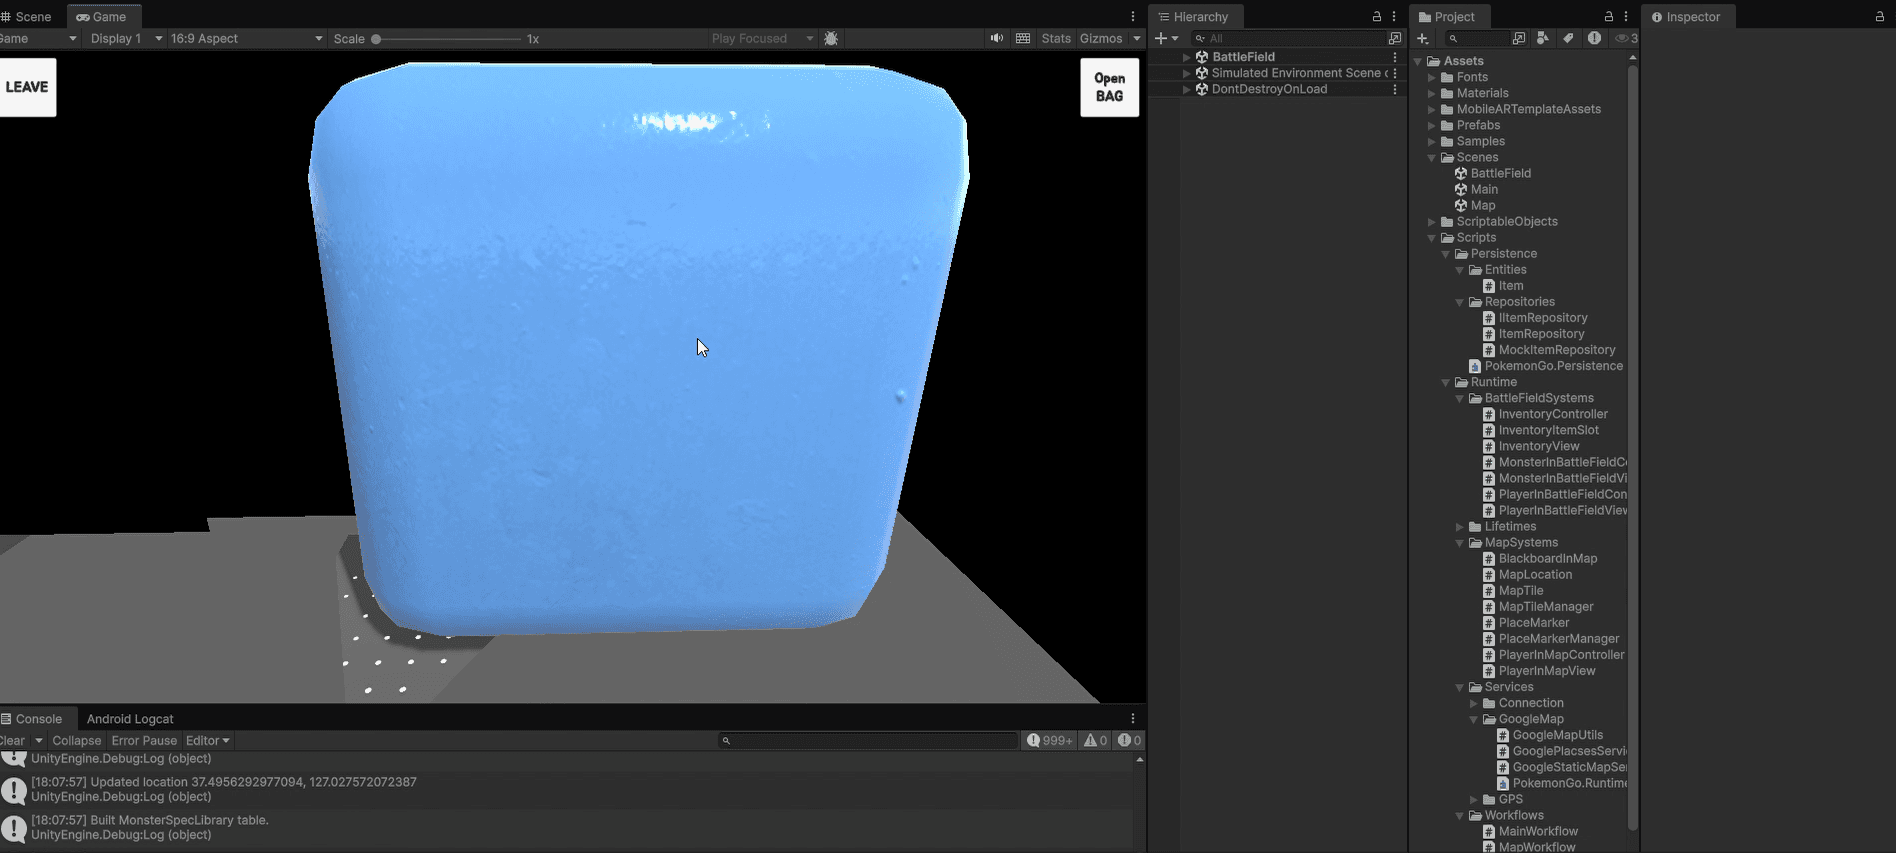The width and height of the screenshot is (1896, 853).
Task: Toggle Error Pause in the Console
Action: point(144,741)
